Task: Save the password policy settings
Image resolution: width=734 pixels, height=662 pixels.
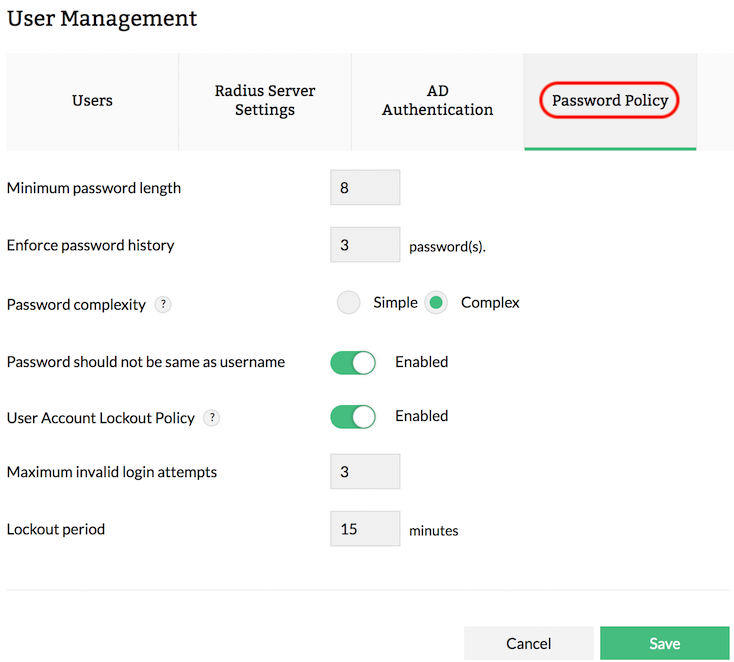Action: click(664, 644)
